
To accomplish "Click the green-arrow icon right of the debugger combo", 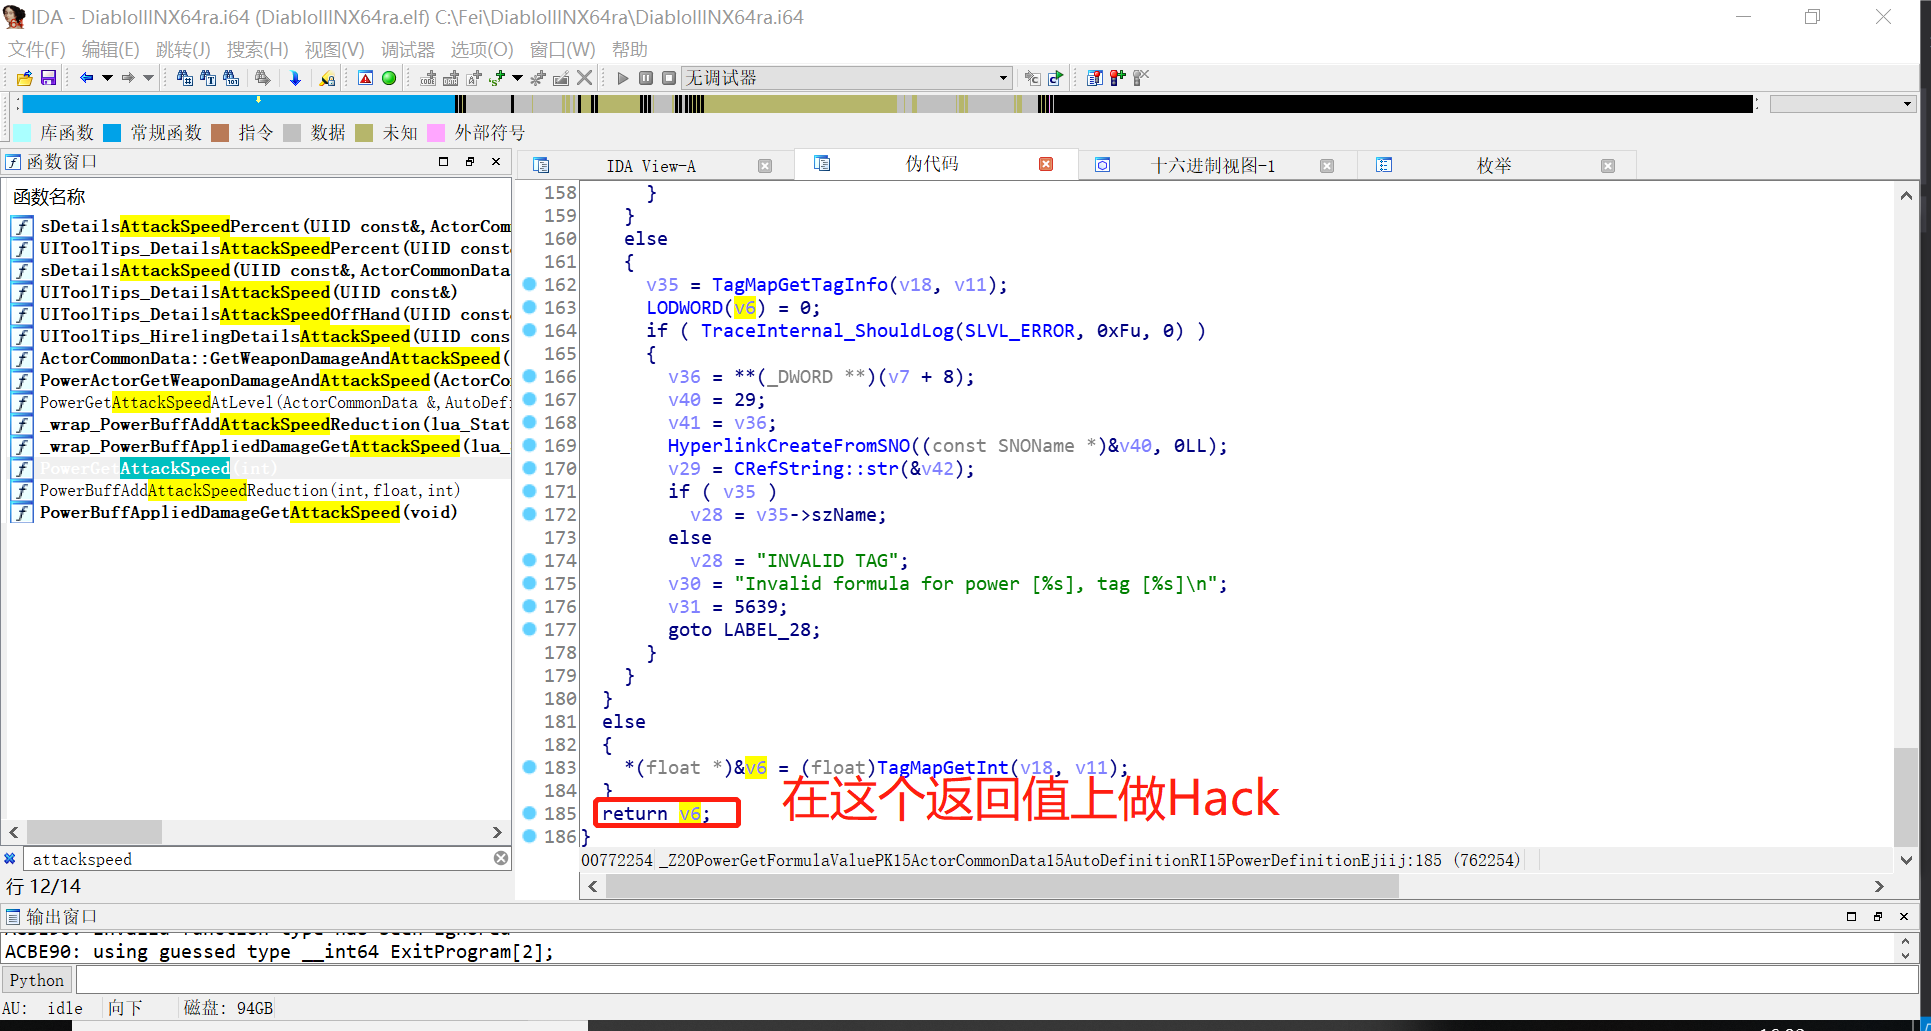I will point(1055,78).
